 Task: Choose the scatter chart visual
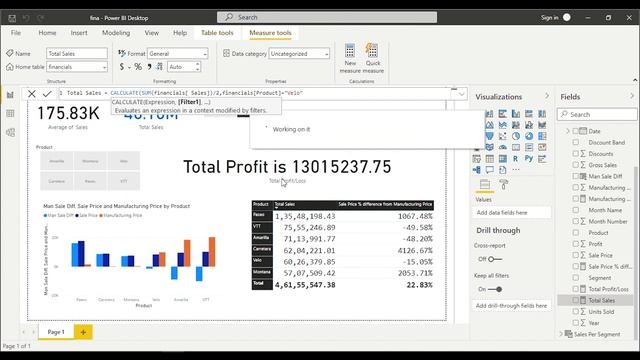coord(502,136)
